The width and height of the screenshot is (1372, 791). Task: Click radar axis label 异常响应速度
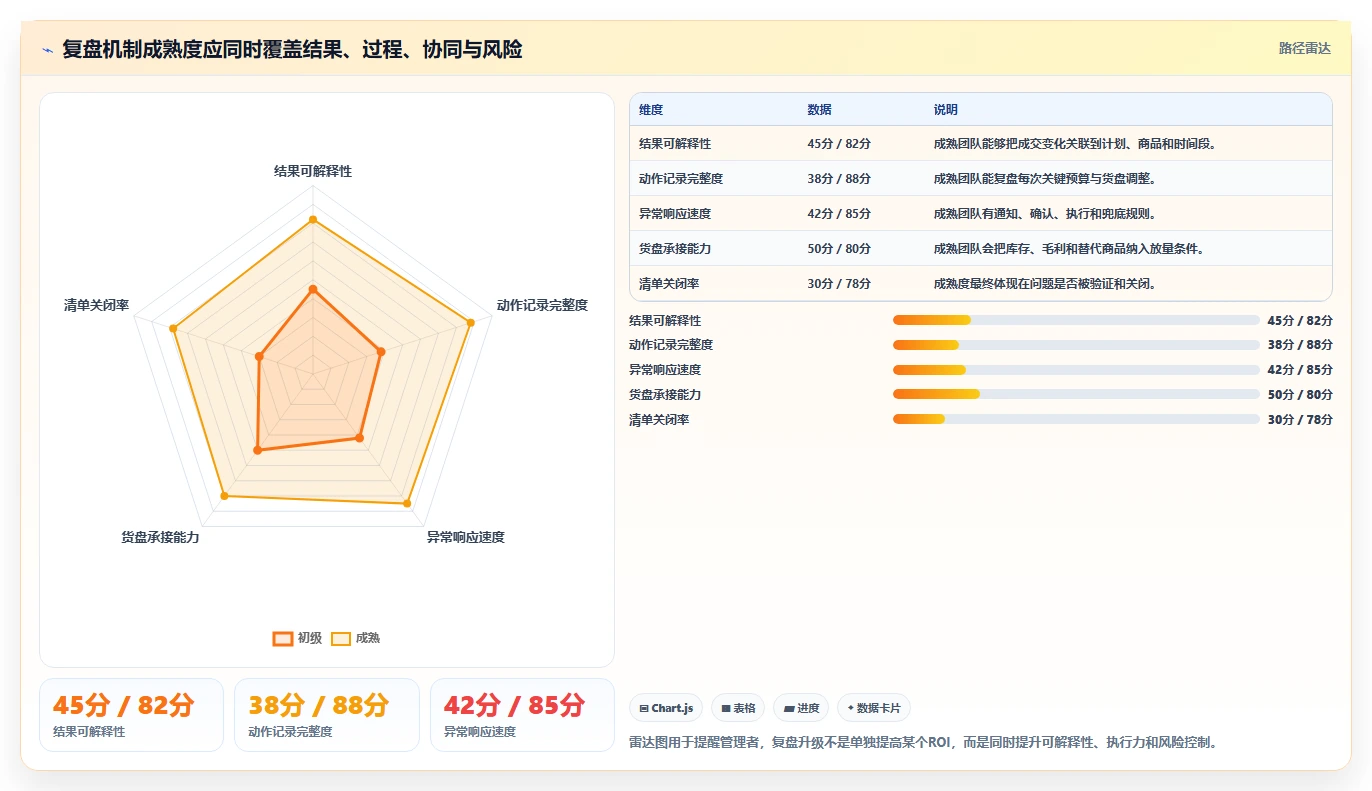[466, 537]
